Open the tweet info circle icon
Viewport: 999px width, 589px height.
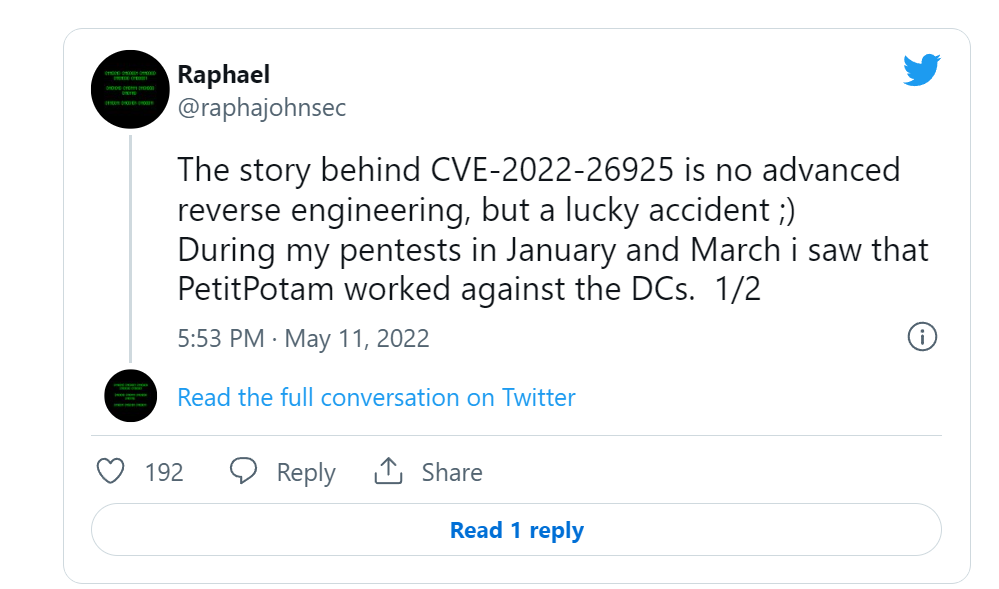pyautogui.click(x=922, y=337)
